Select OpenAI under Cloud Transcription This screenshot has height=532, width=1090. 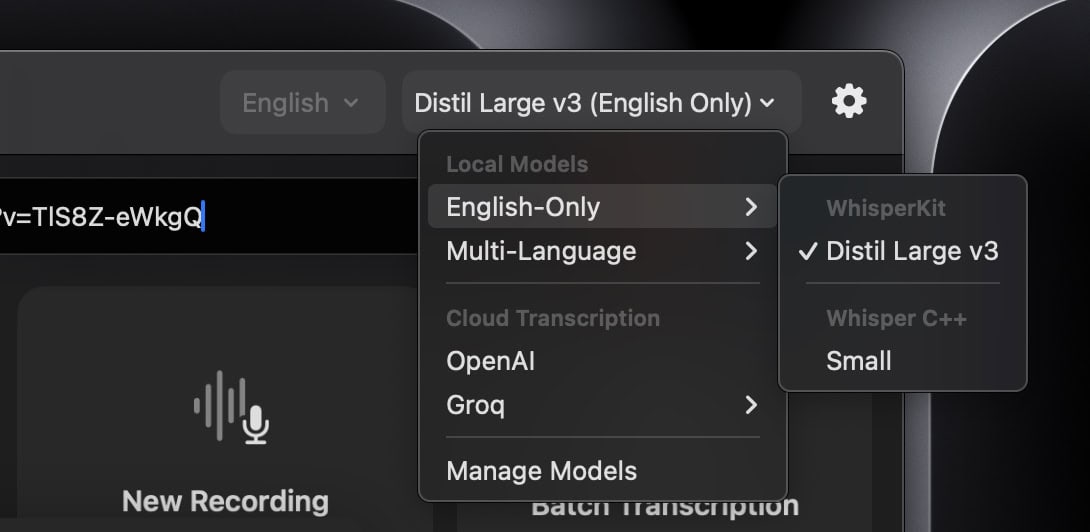pos(491,361)
